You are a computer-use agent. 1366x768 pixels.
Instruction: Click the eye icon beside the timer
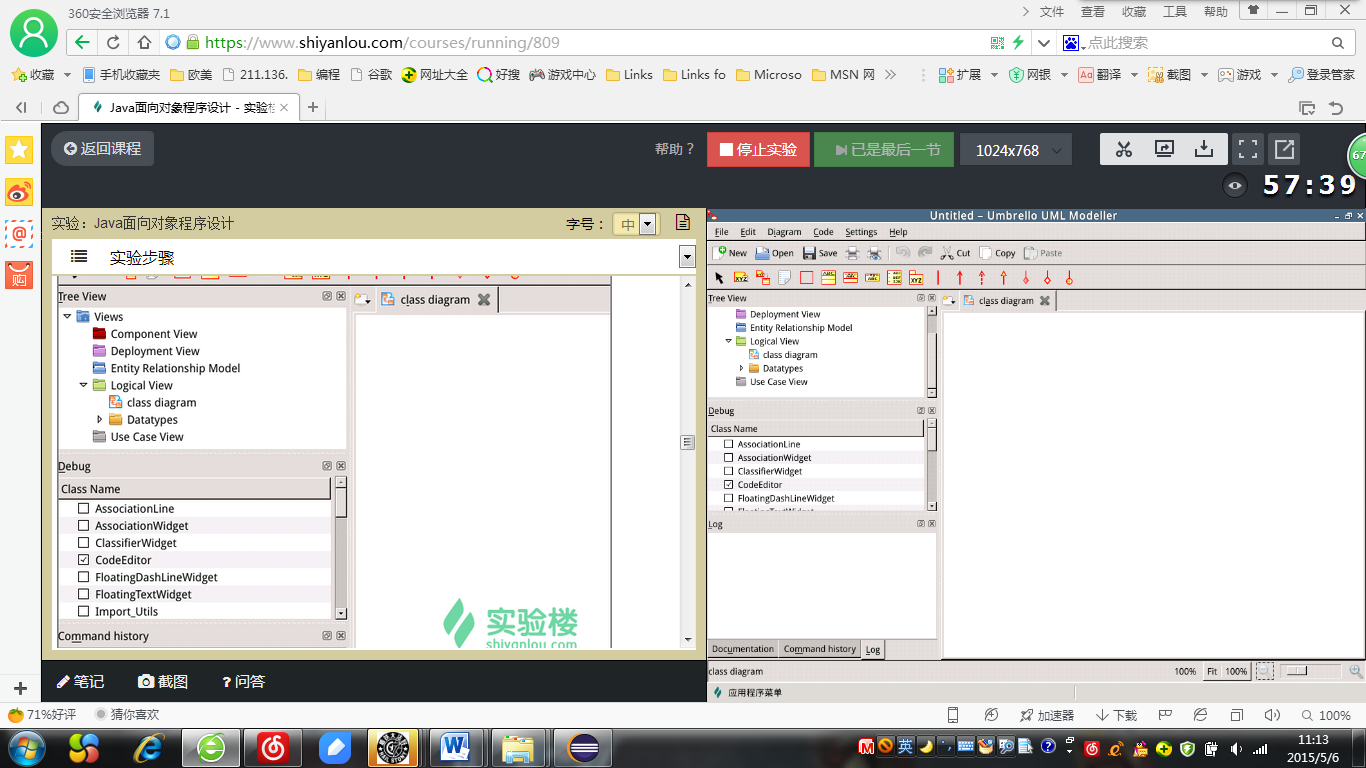pos(1236,185)
